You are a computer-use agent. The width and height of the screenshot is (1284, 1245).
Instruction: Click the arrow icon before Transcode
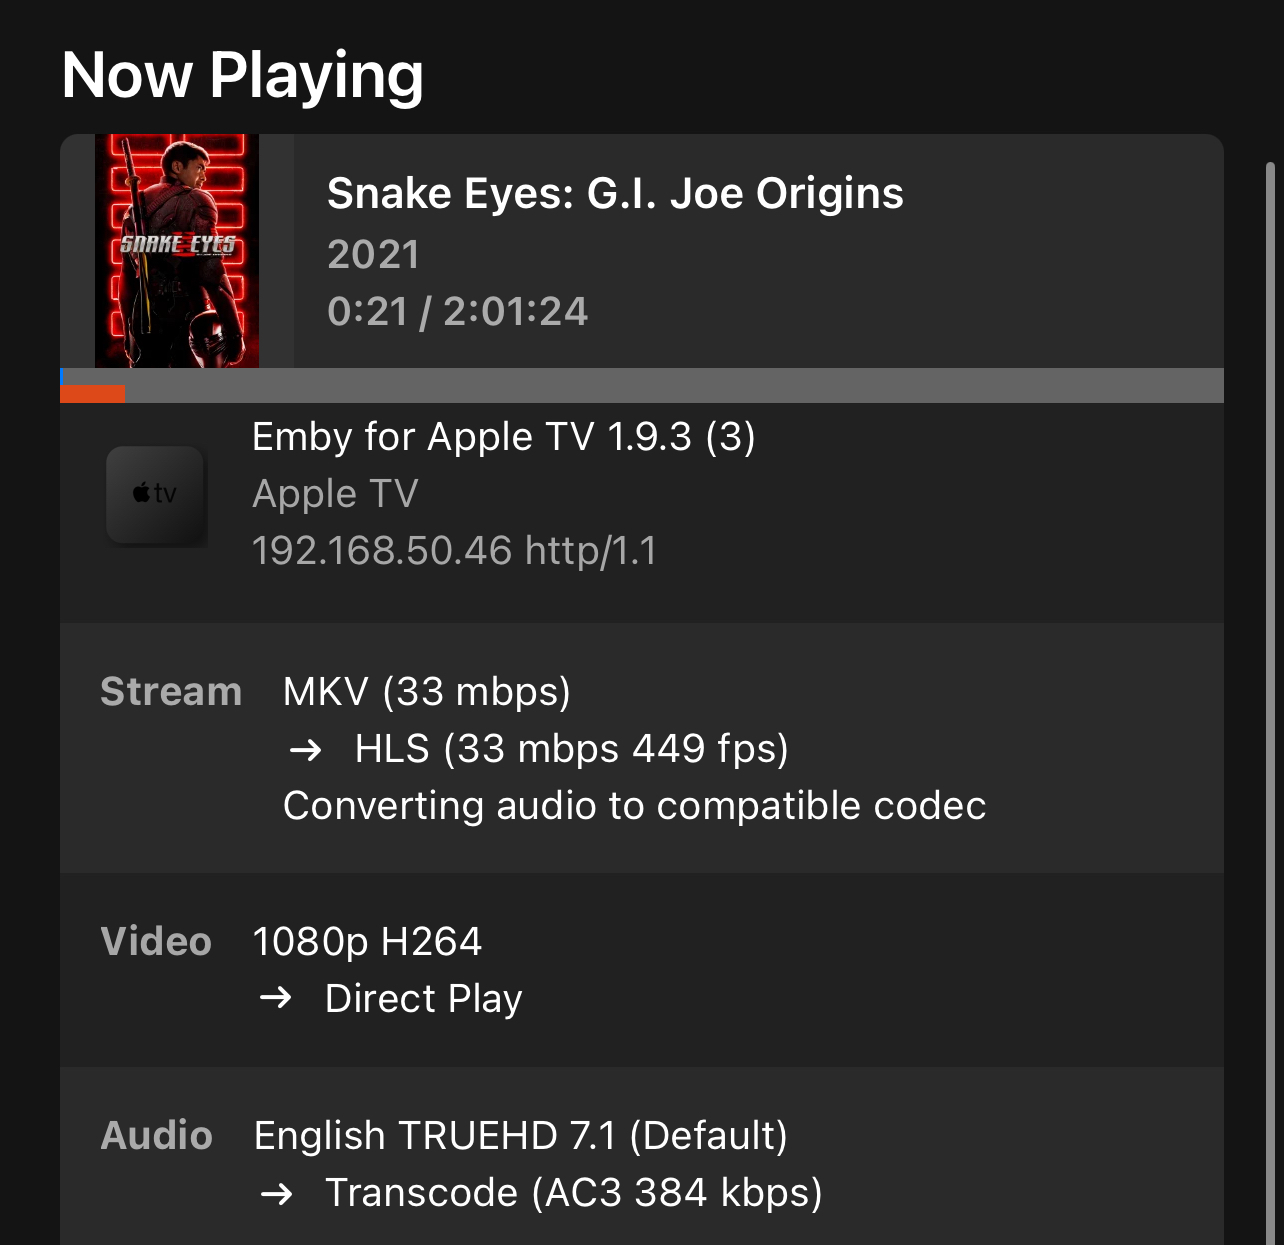pos(276,1192)
